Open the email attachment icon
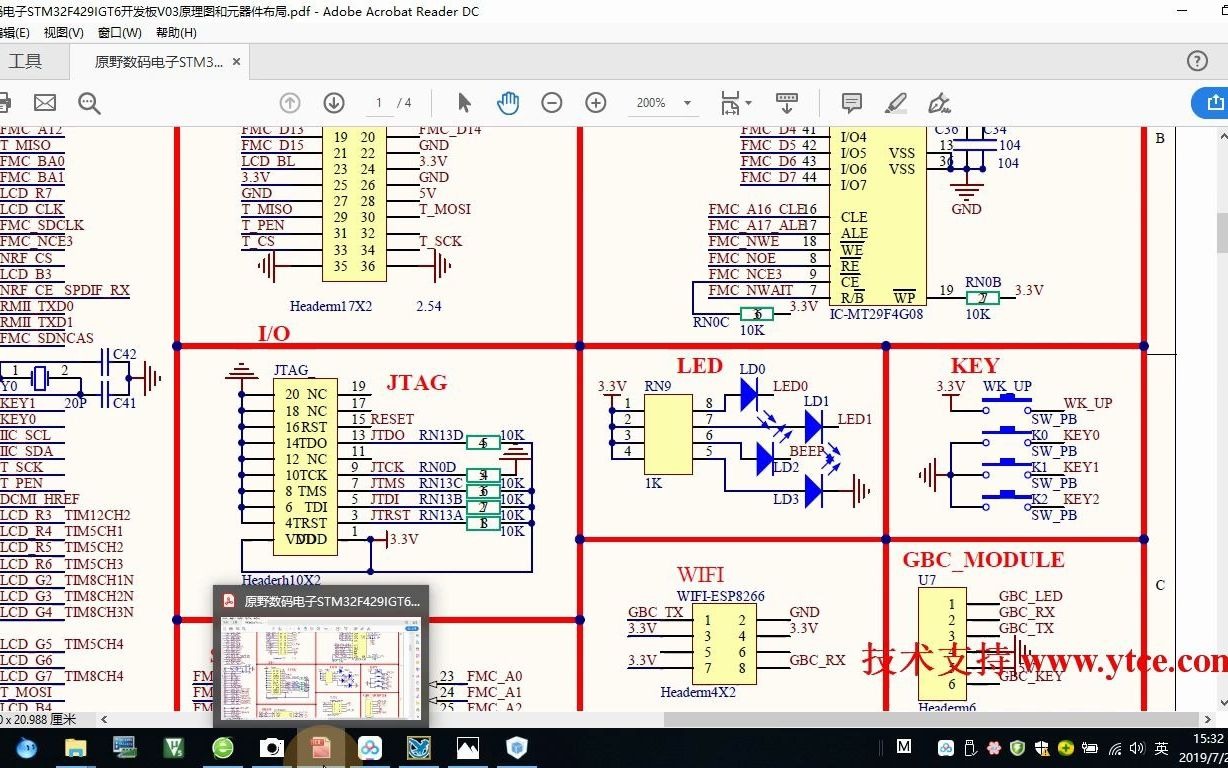 pos(45,103)
